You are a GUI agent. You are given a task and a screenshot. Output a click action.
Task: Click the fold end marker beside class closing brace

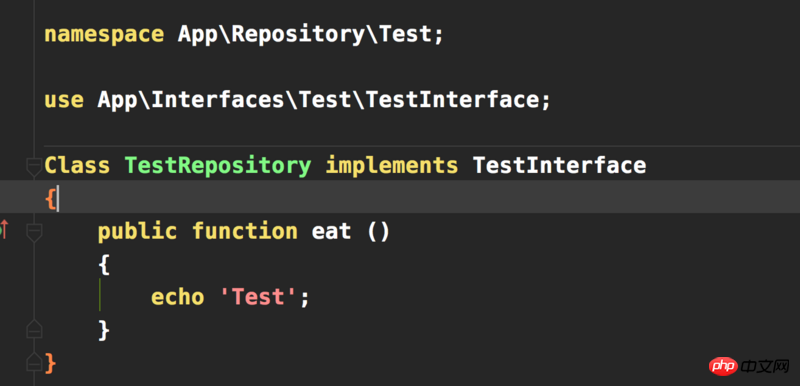(x=34, y=361)
